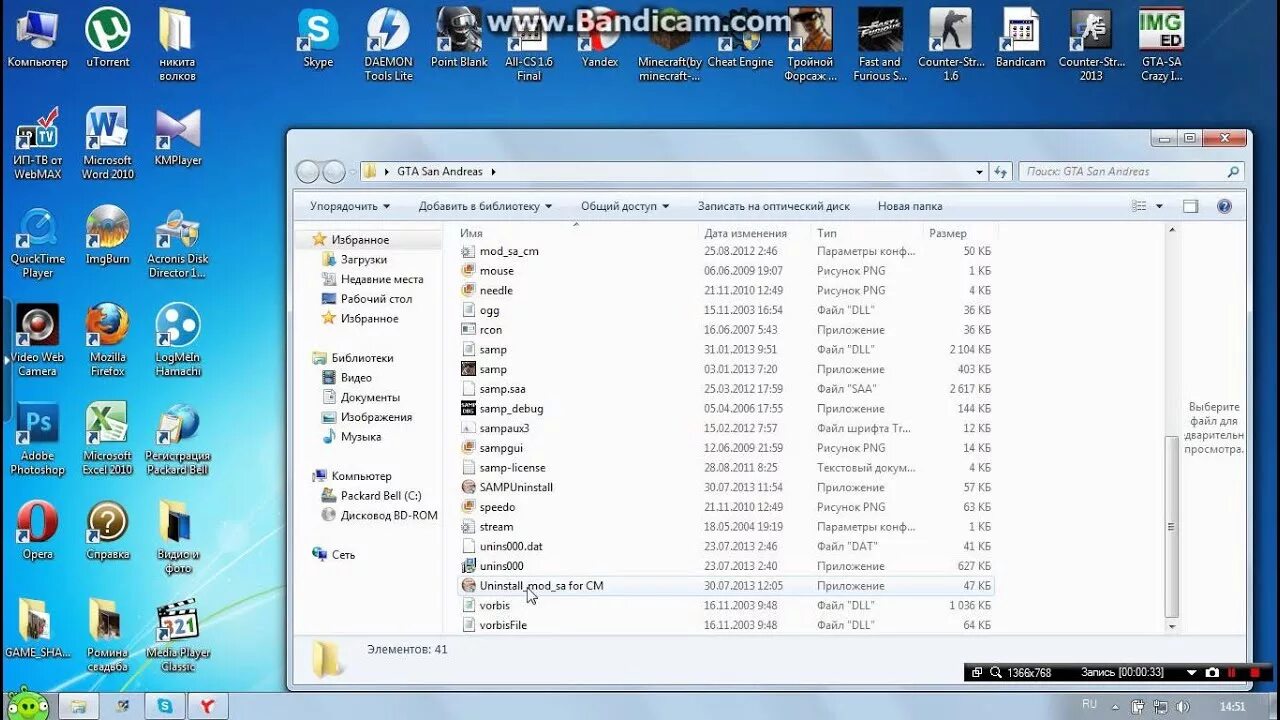Screen dimensions: 1280x720
Task: Select Загрузки in navigation pane
Action: pos(363,260)
